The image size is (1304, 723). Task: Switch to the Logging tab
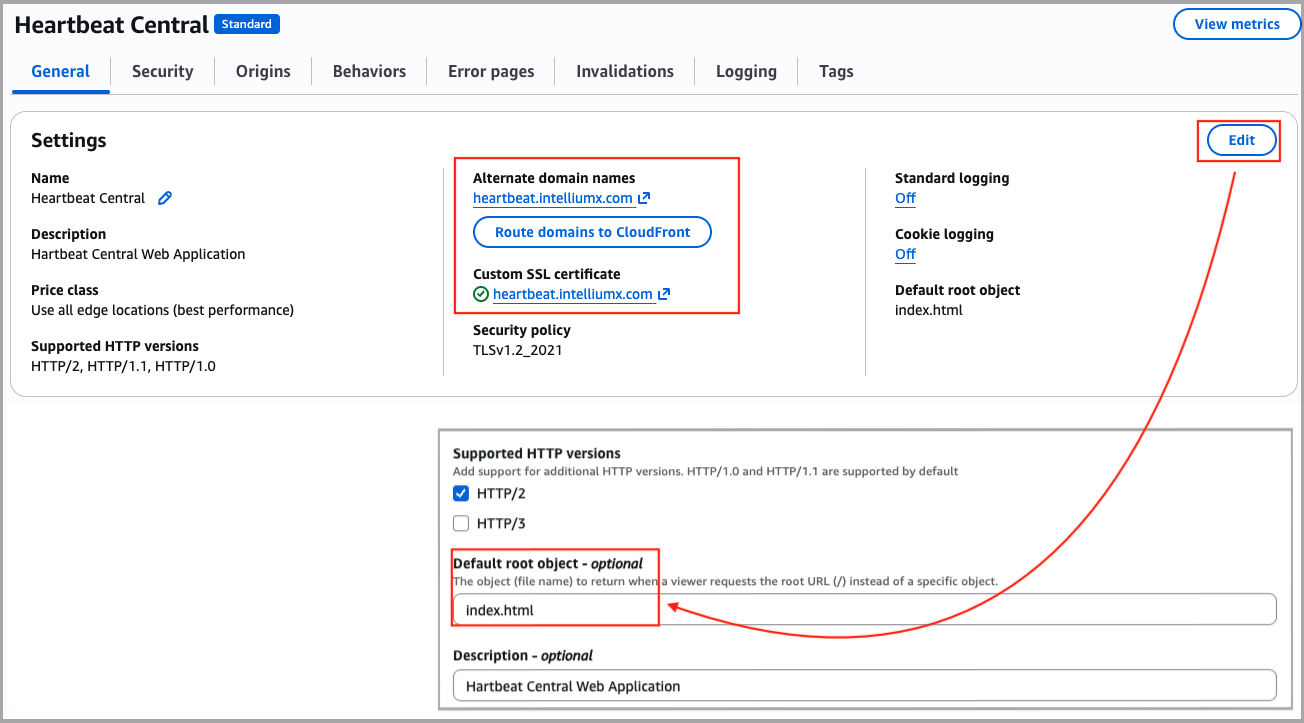[x=746, y=71]
